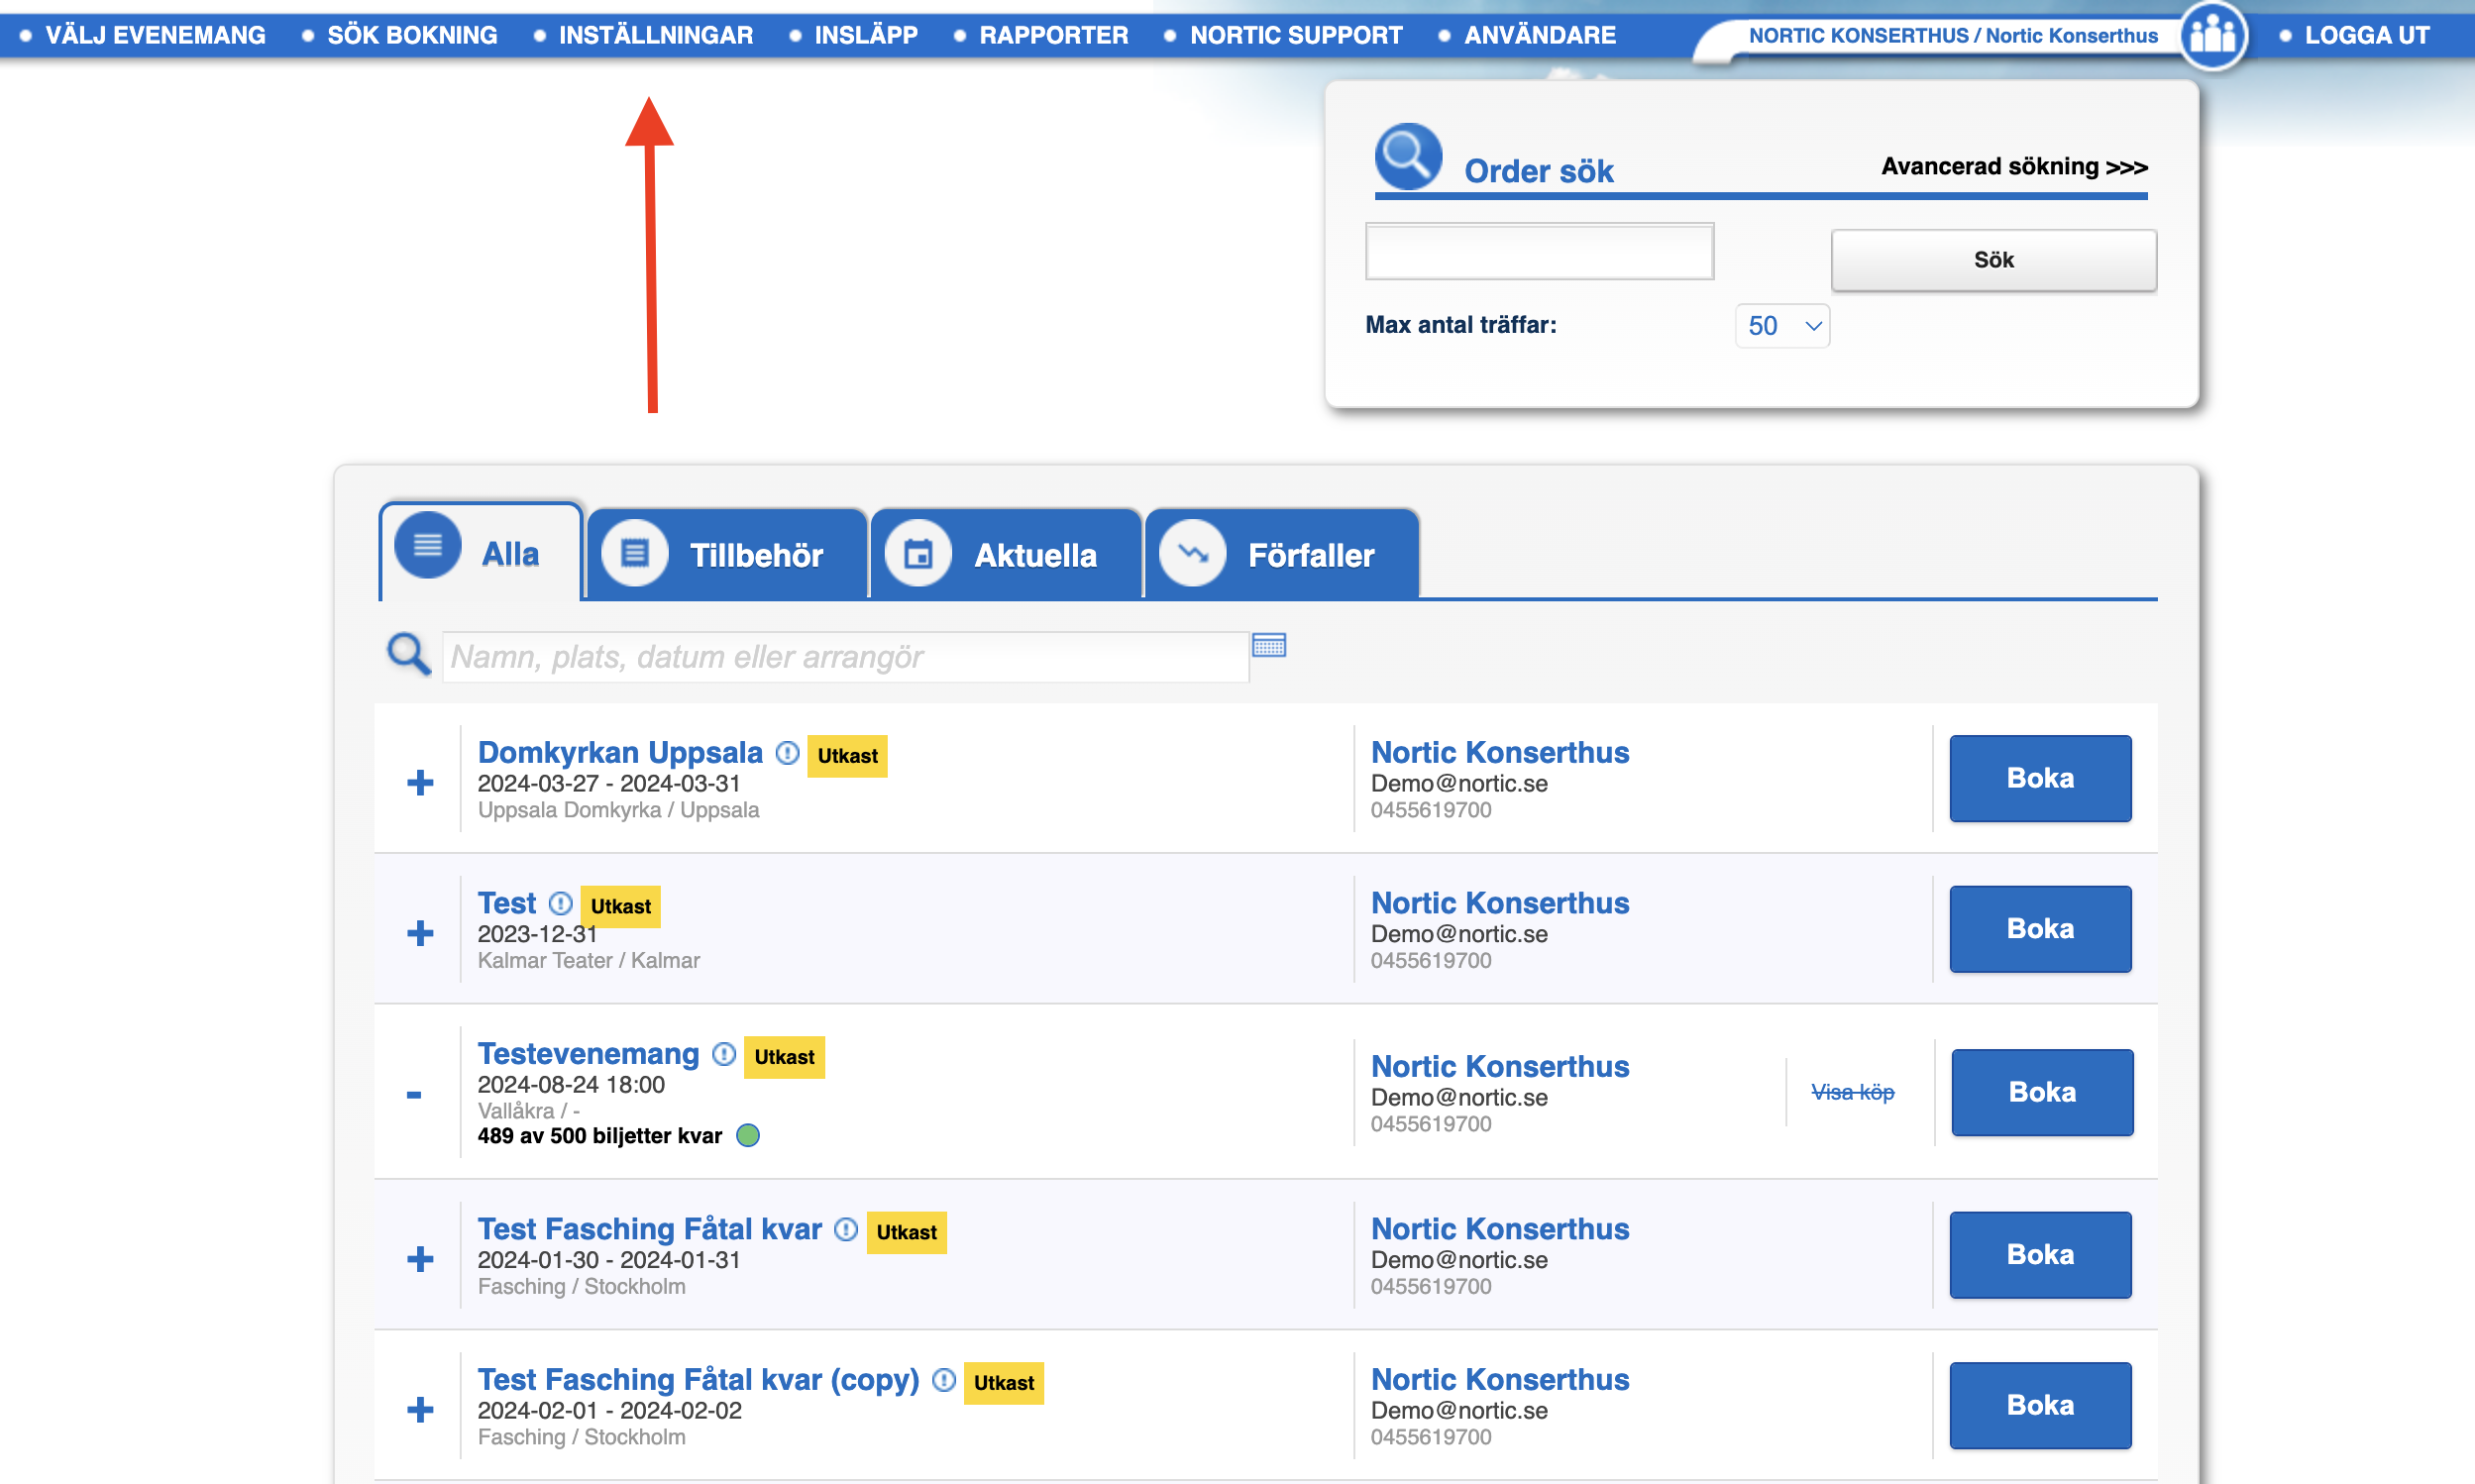Open the Test event link

[507, 903]
